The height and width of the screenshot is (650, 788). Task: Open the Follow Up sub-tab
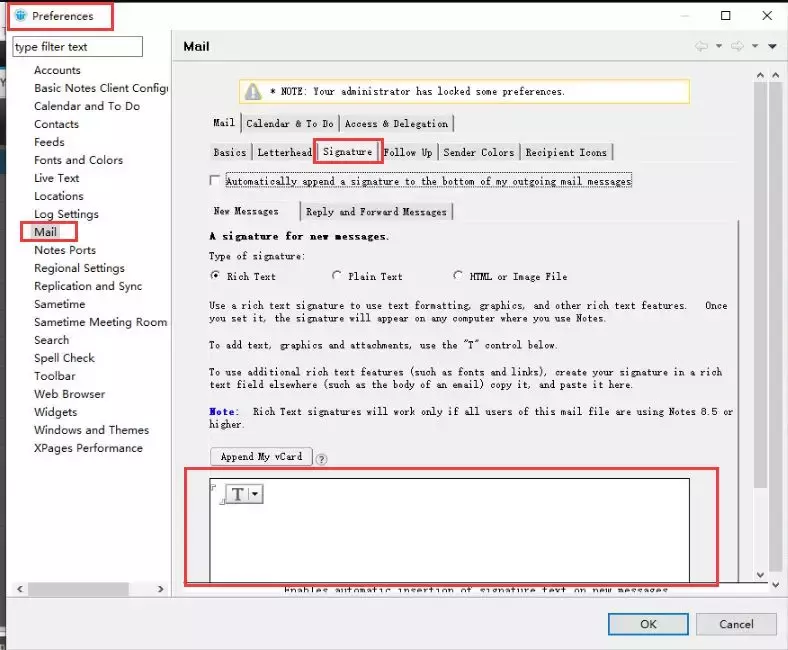(x=408, y=152)
